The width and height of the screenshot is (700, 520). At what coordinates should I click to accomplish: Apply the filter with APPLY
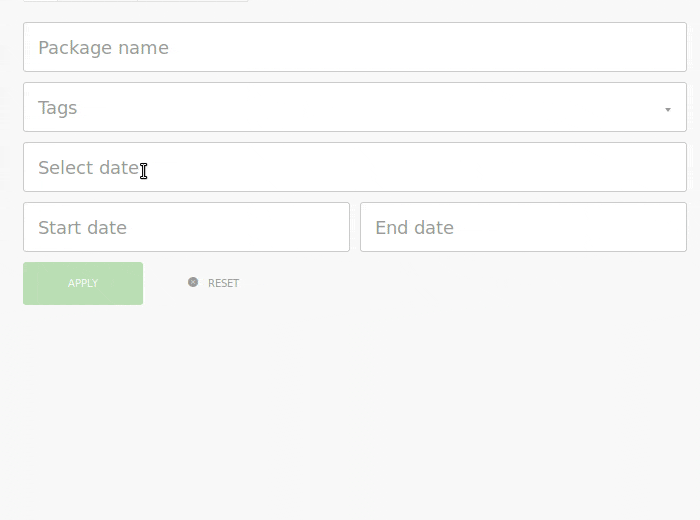coord(83,283)
